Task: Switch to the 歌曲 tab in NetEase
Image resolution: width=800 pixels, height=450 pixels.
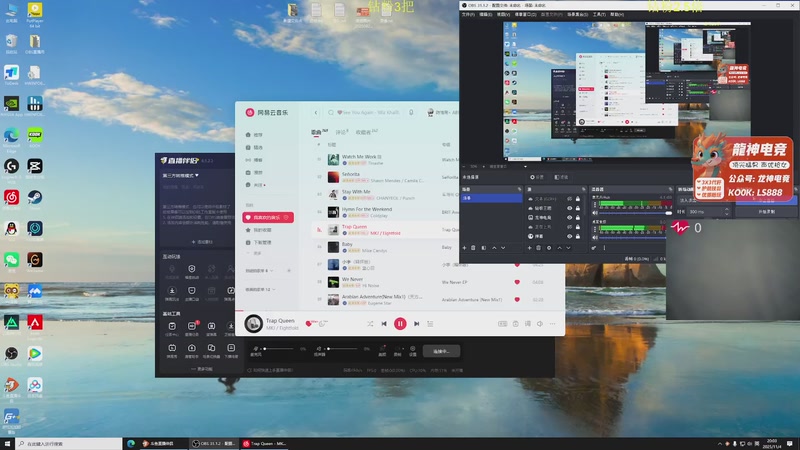Action: click(318, 132)
